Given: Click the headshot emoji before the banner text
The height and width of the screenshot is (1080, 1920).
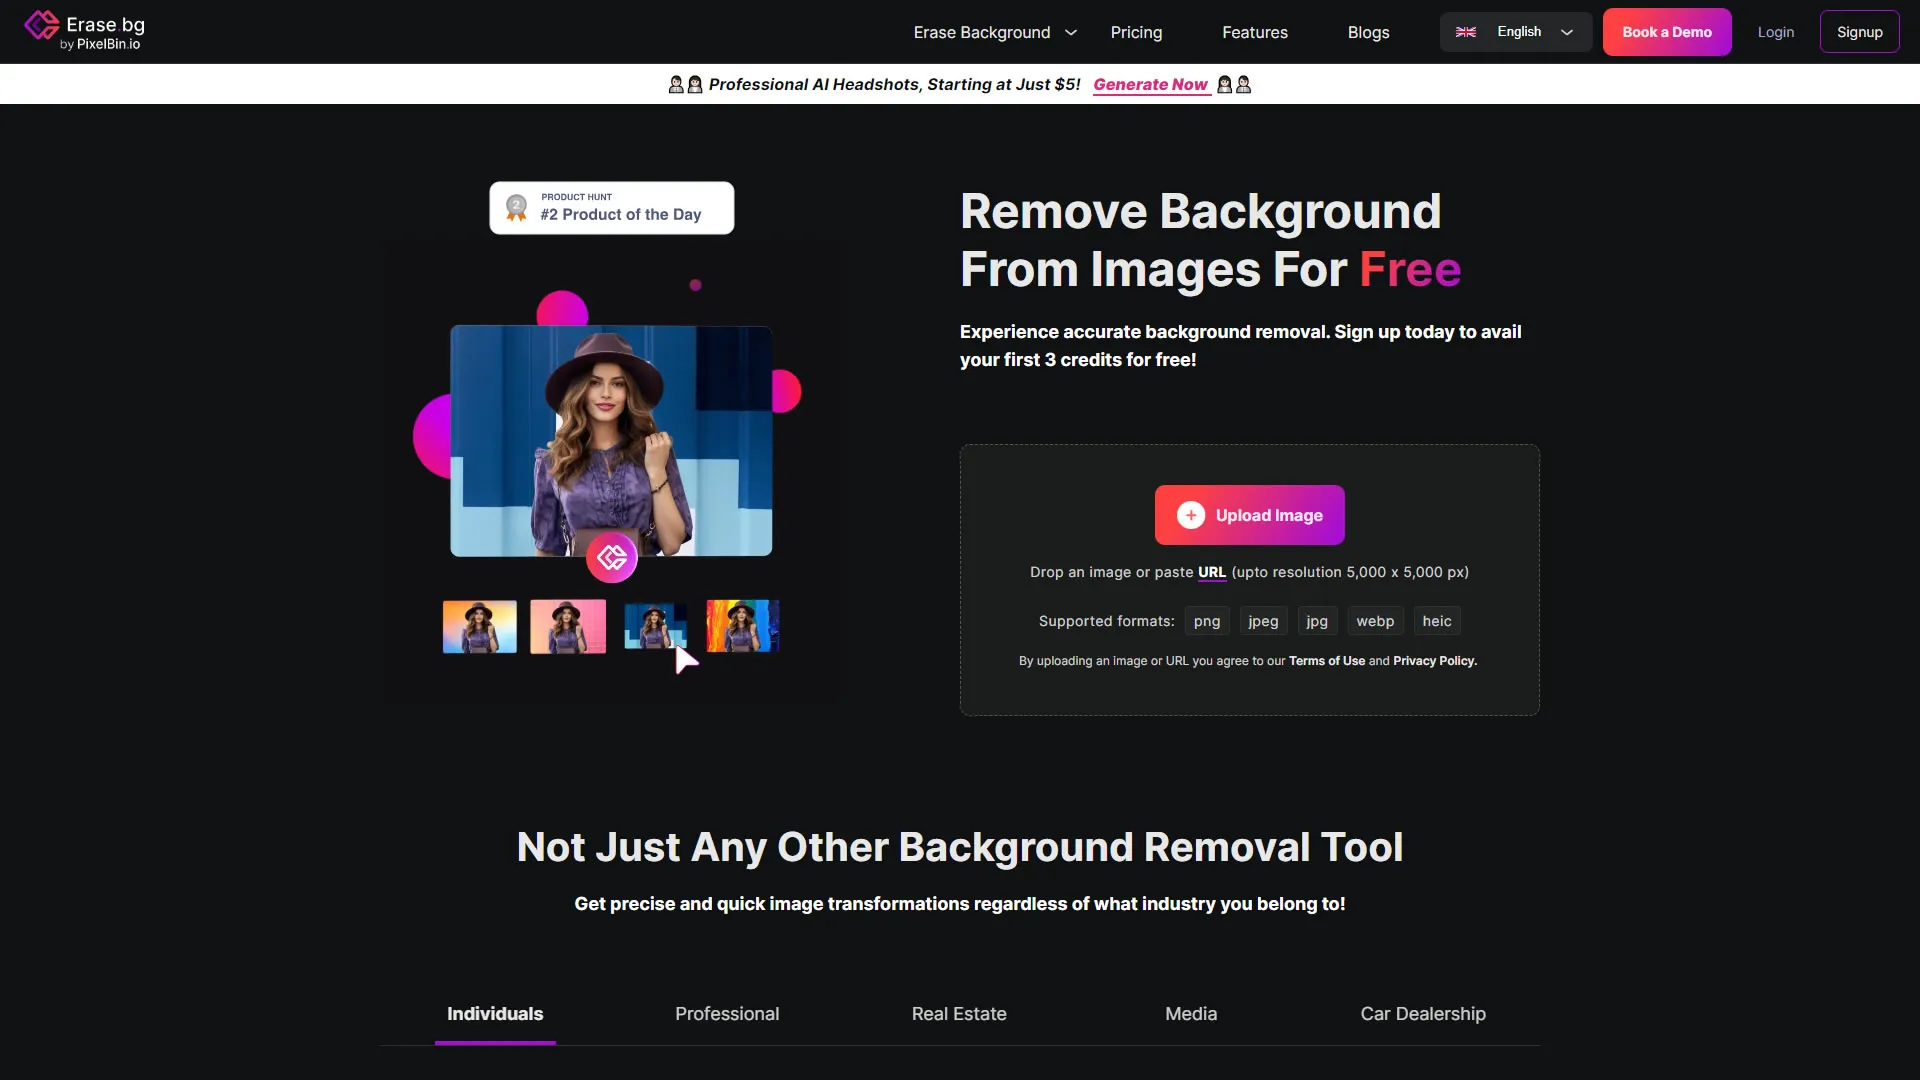Looking at the screenshot, I should click(685, 85).
